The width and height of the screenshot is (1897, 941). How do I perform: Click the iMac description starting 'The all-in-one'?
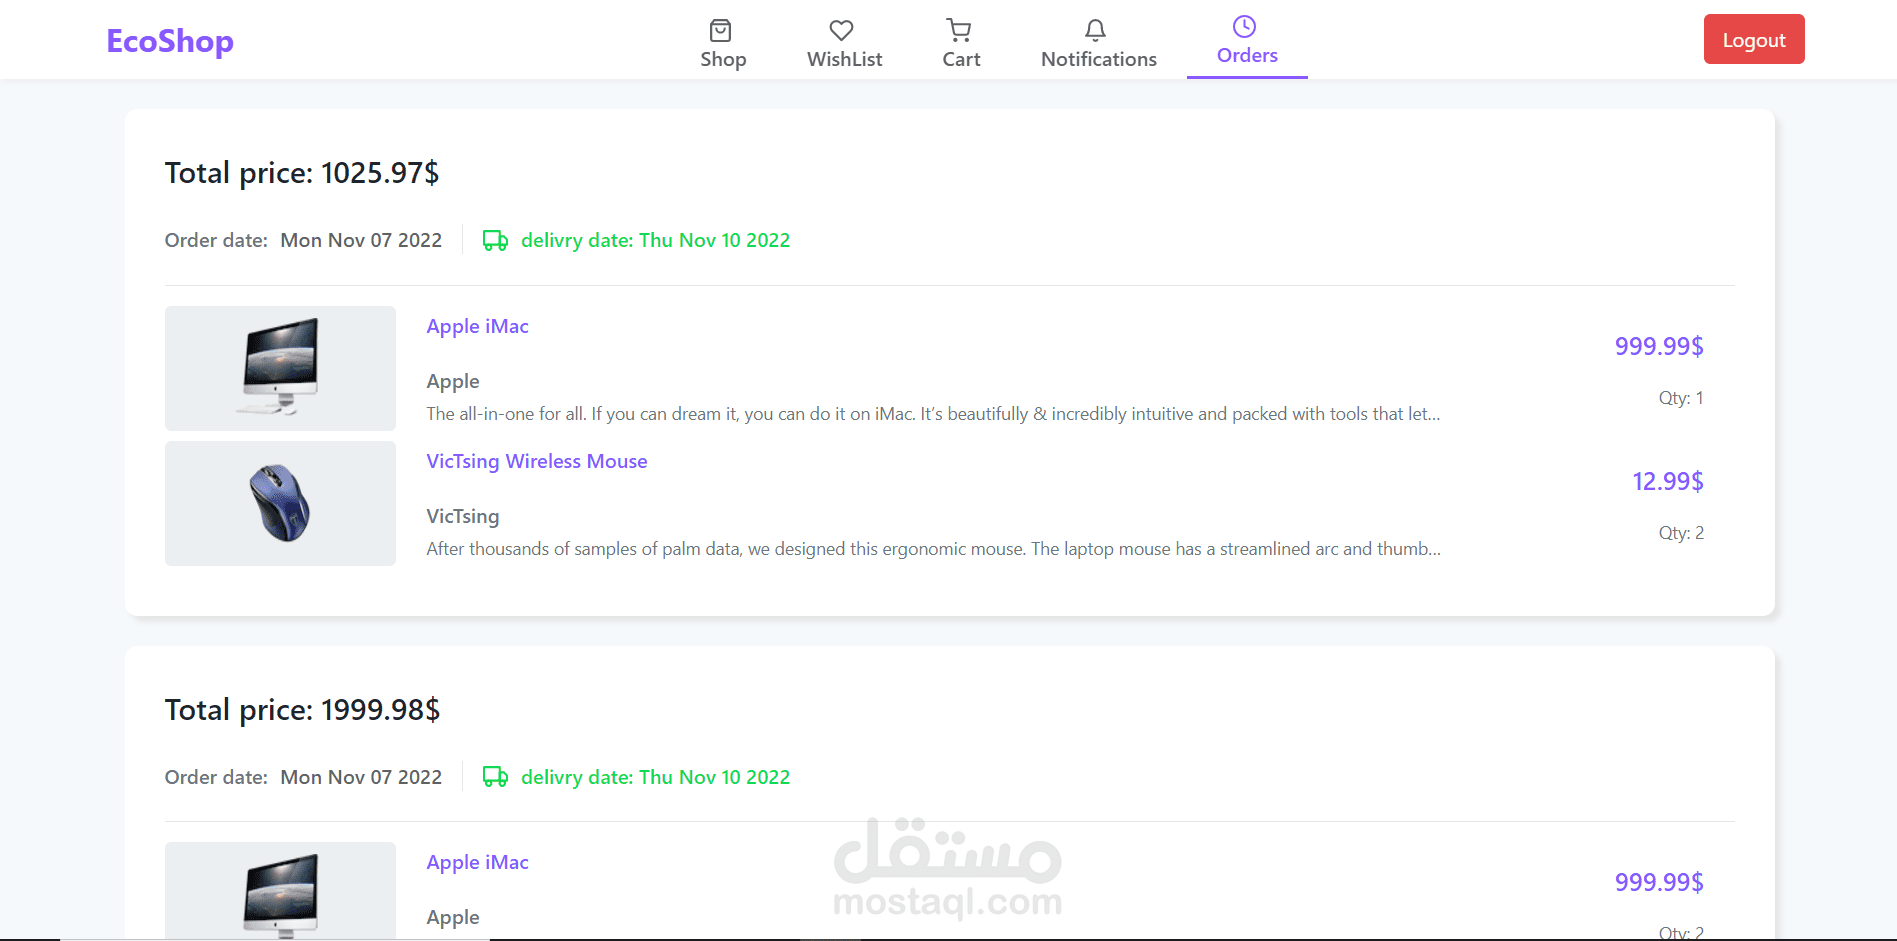[x=933, y=414]
